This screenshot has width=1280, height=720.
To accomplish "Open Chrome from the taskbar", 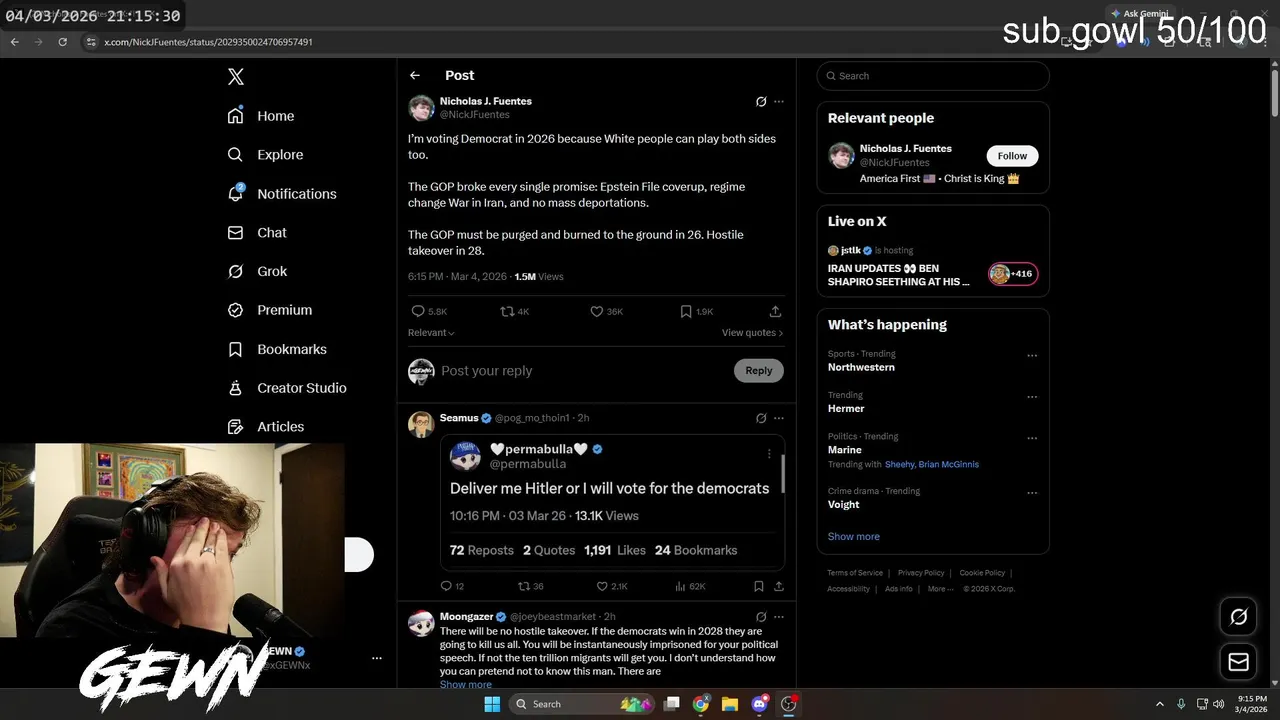I will [701, 704].
